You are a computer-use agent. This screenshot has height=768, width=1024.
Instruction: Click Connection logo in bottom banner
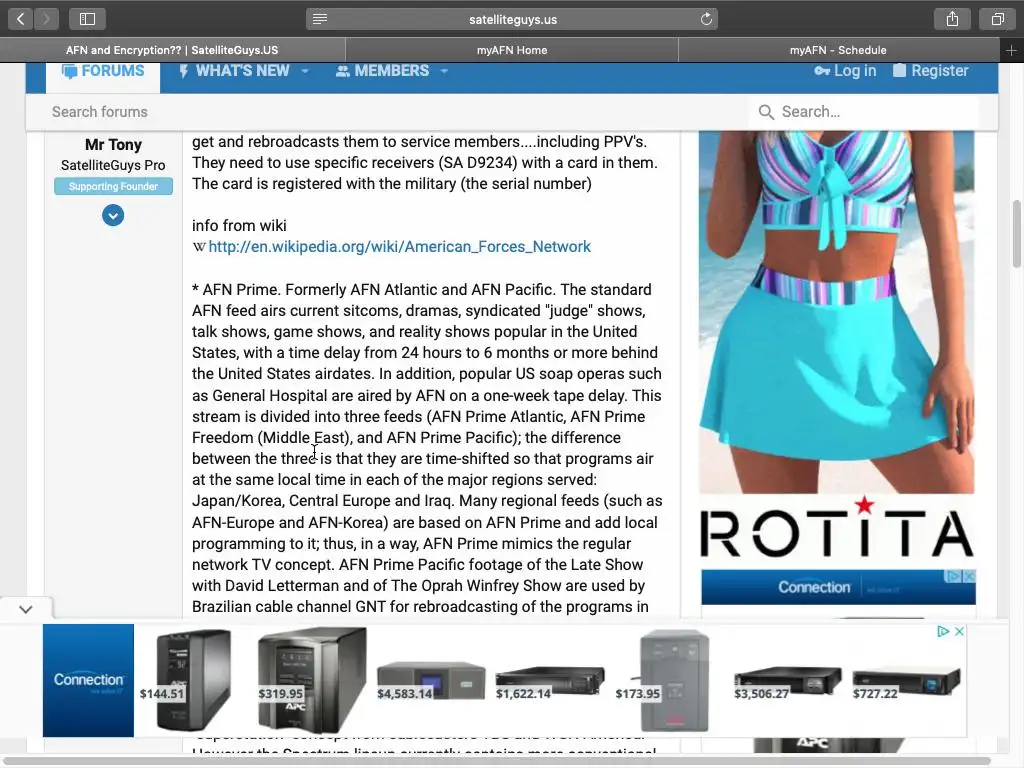pyautogui.click(x=88, y=680)
